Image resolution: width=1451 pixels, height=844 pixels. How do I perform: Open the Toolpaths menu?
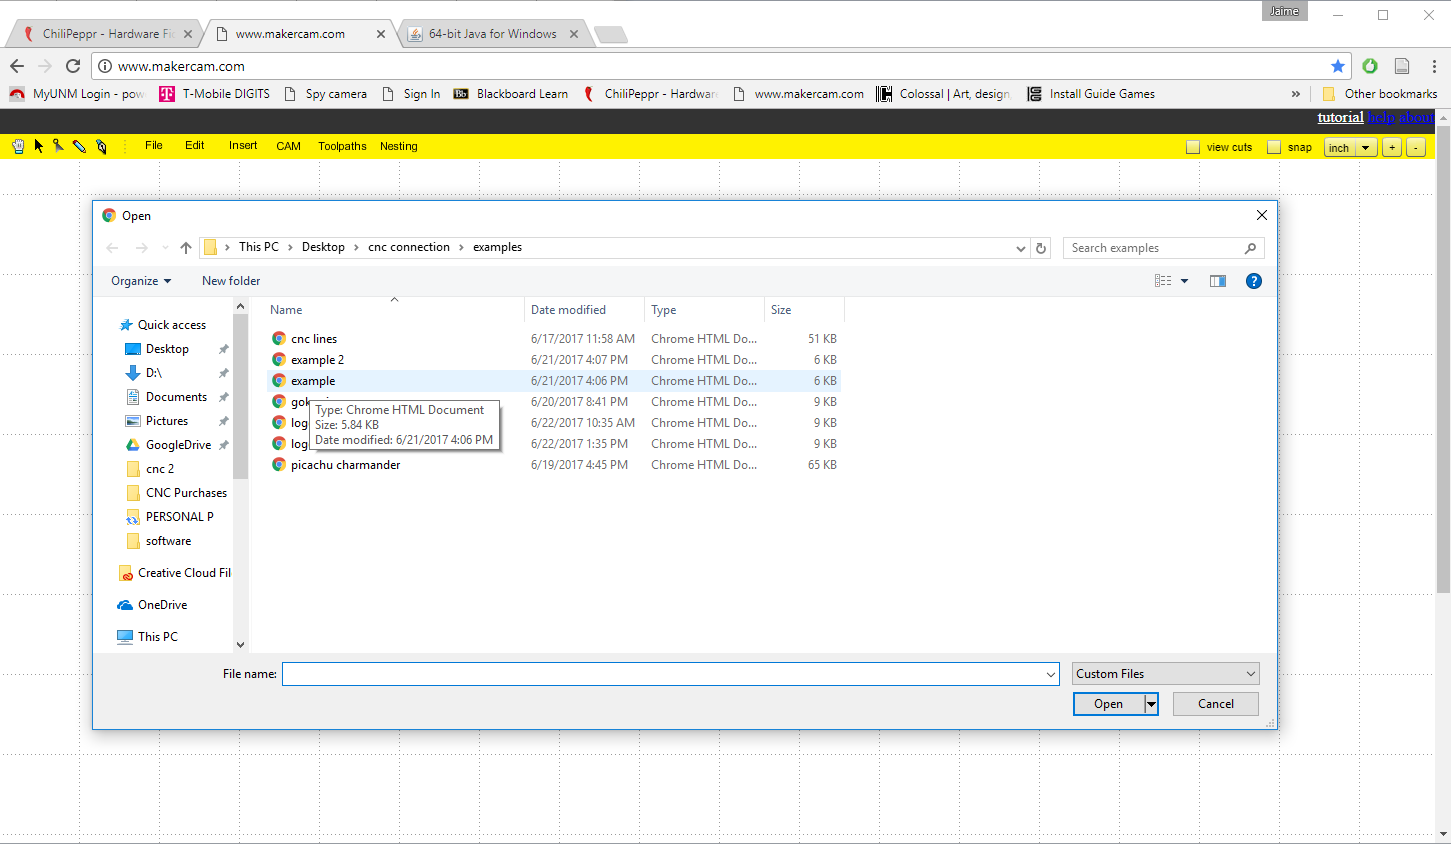[x=342, y=146]
